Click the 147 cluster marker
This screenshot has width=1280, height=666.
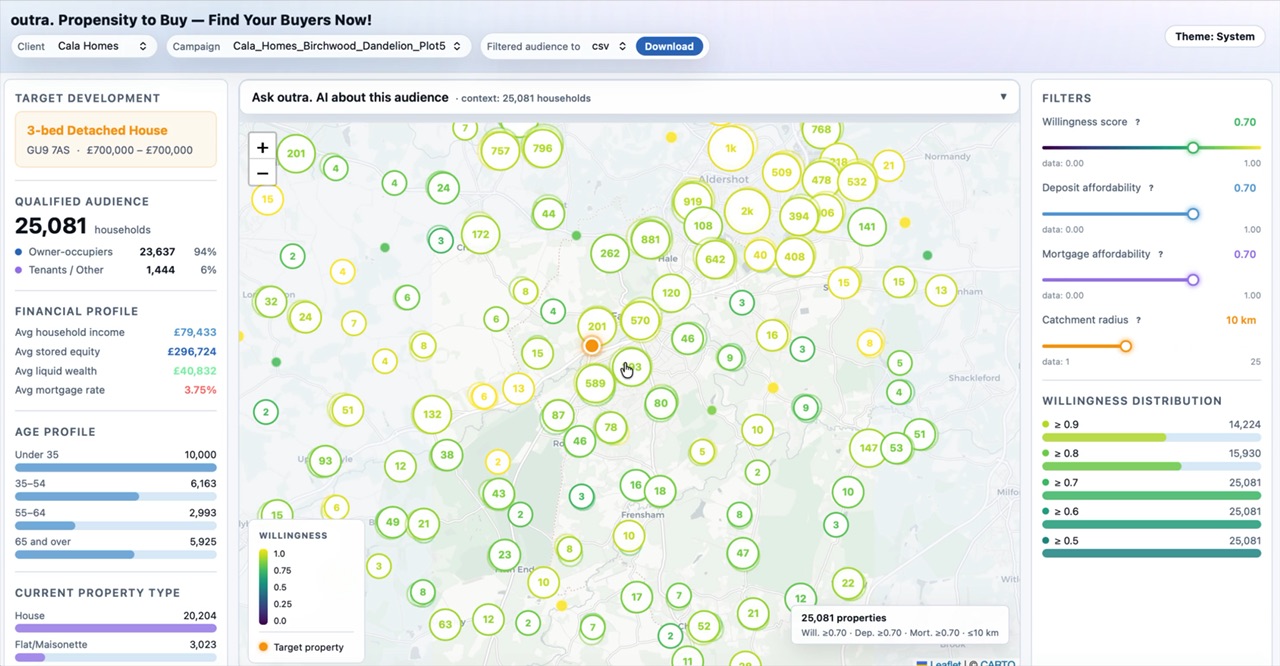[x=868, y=448]
